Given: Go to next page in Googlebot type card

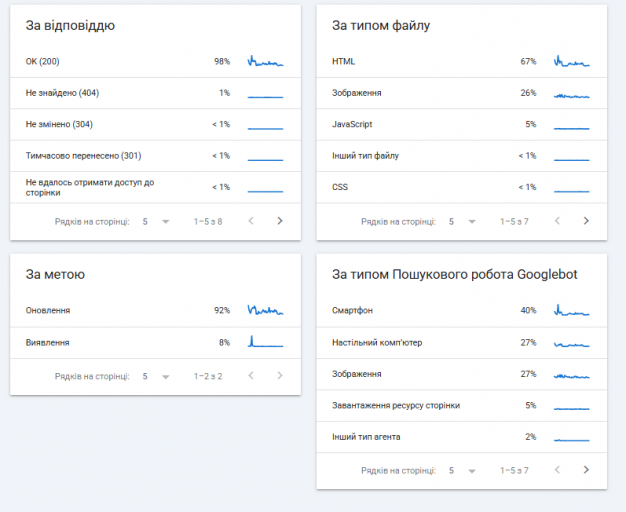Looking at the screenshot, I should [x=586, y=470].
